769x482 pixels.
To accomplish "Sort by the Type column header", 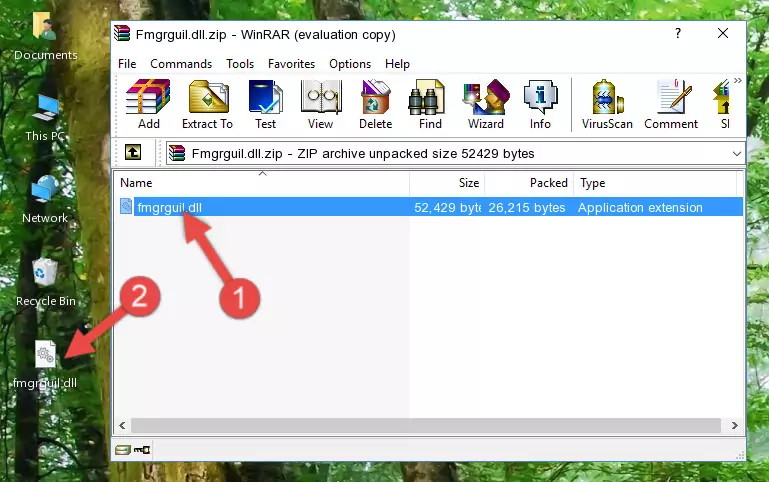I will pyautogui.click(x=655, y=183).
